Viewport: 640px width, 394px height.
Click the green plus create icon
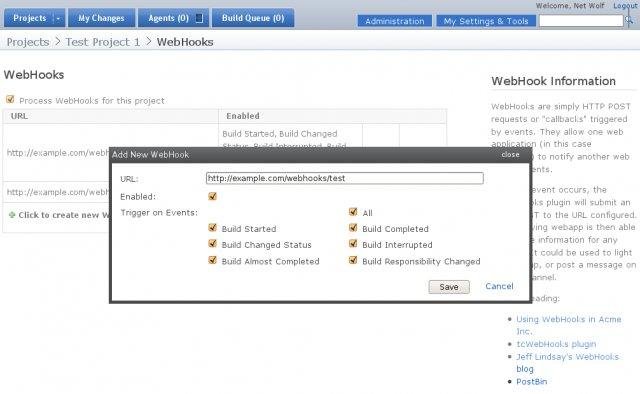click(12, 215)
